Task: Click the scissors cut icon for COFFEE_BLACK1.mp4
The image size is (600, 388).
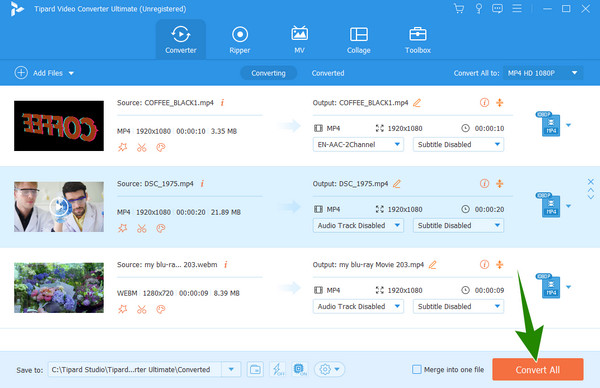Action: [x=142, y=147]
